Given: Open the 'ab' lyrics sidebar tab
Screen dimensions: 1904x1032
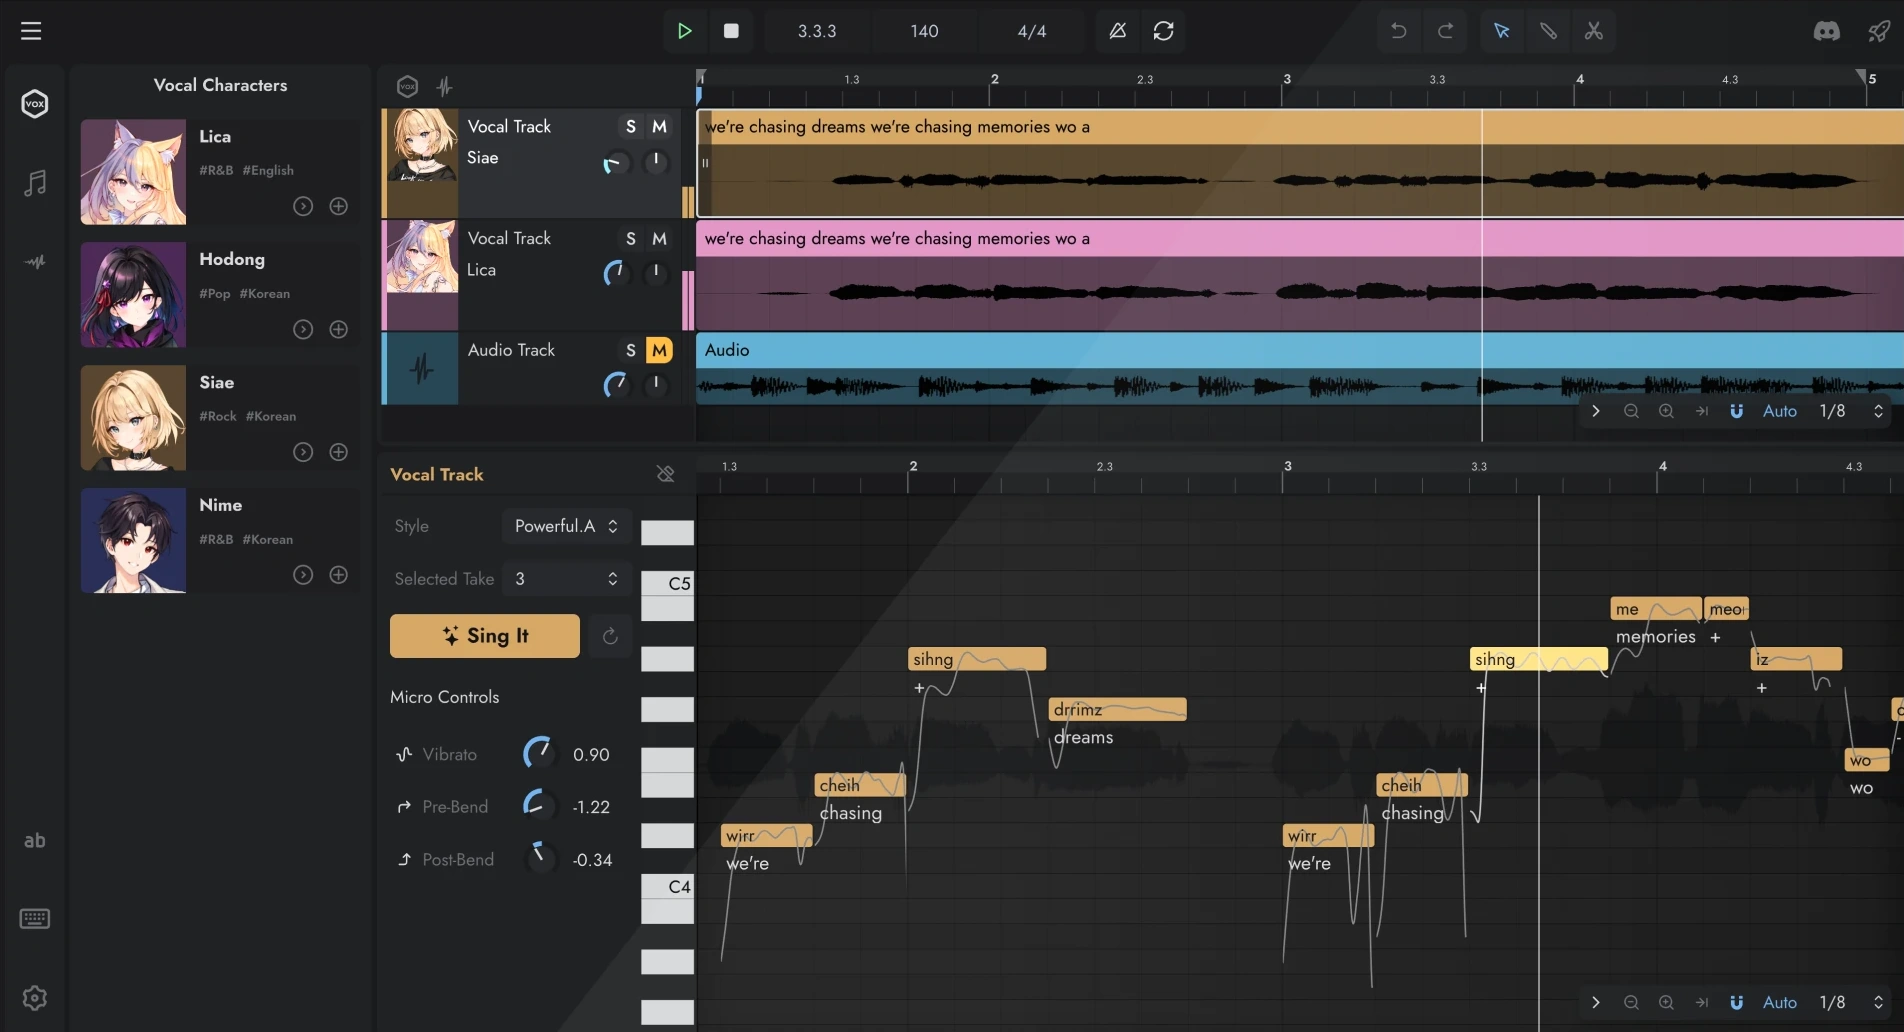Looking at the screenshot, I should click(35, 841).
